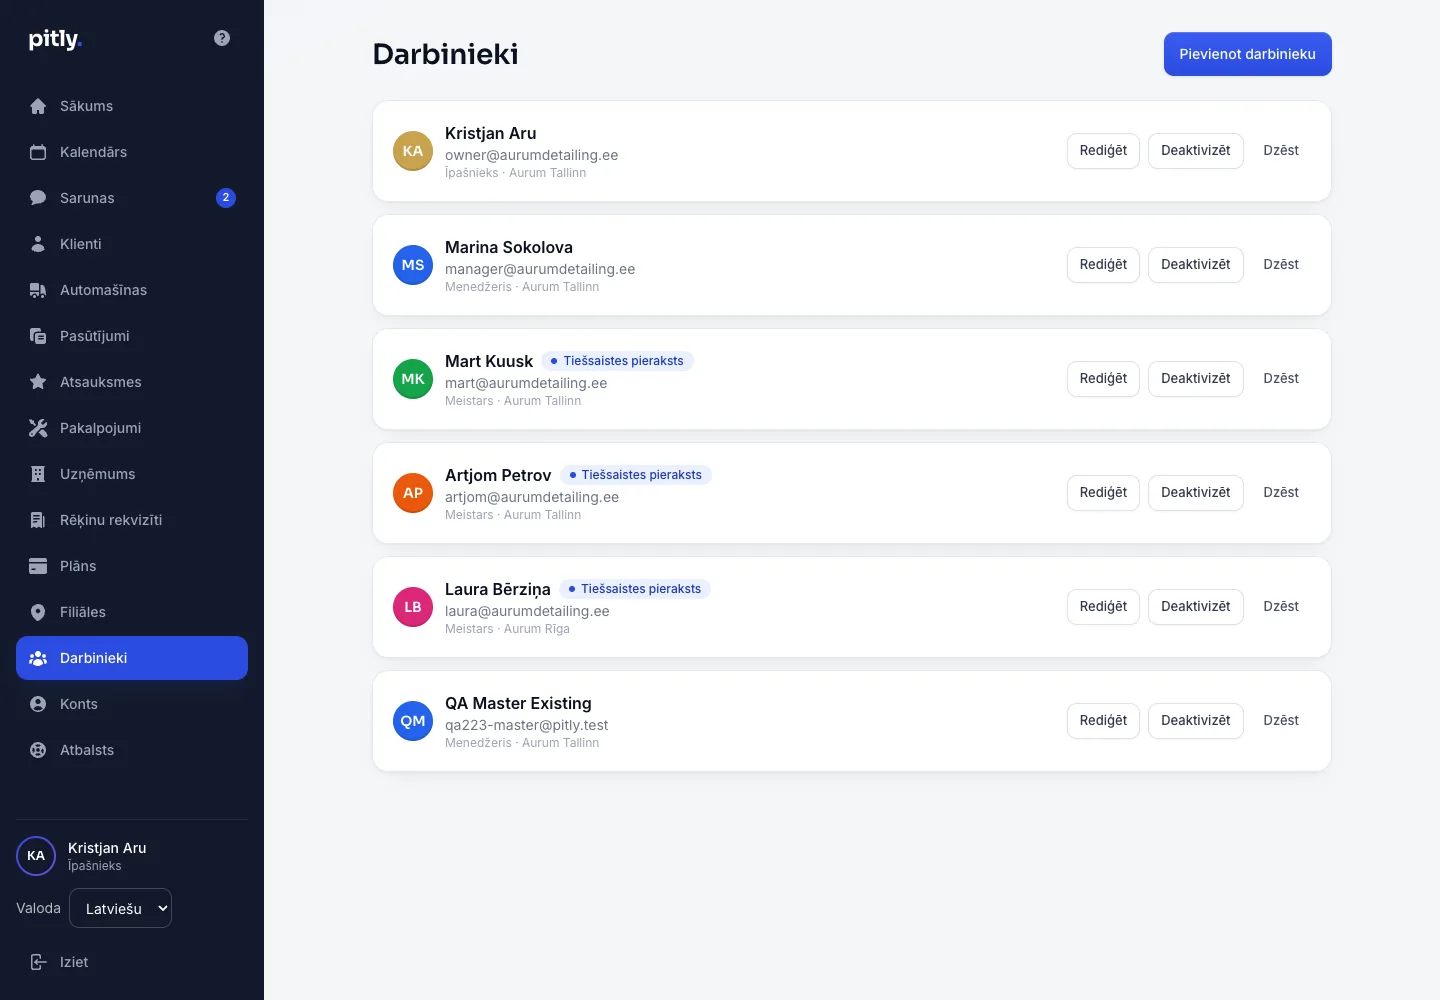Click Laura Bērziņa's LB avatar
Screen dimensions: 1440x1000
[413, 607]
